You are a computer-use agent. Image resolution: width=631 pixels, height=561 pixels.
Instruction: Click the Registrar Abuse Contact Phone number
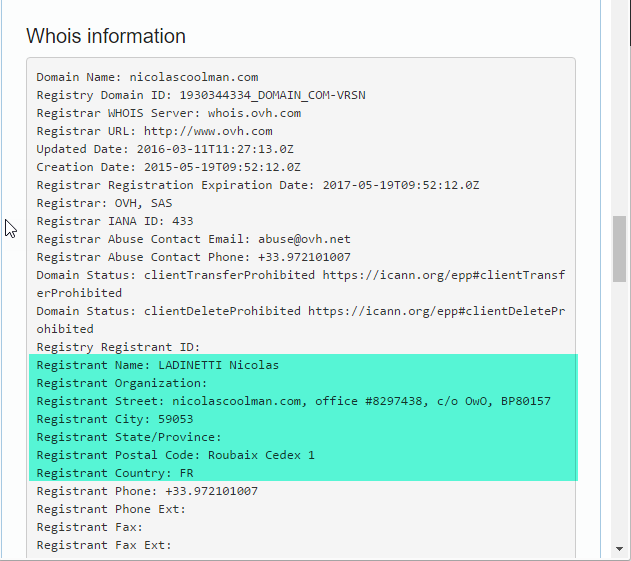(301, 257)
